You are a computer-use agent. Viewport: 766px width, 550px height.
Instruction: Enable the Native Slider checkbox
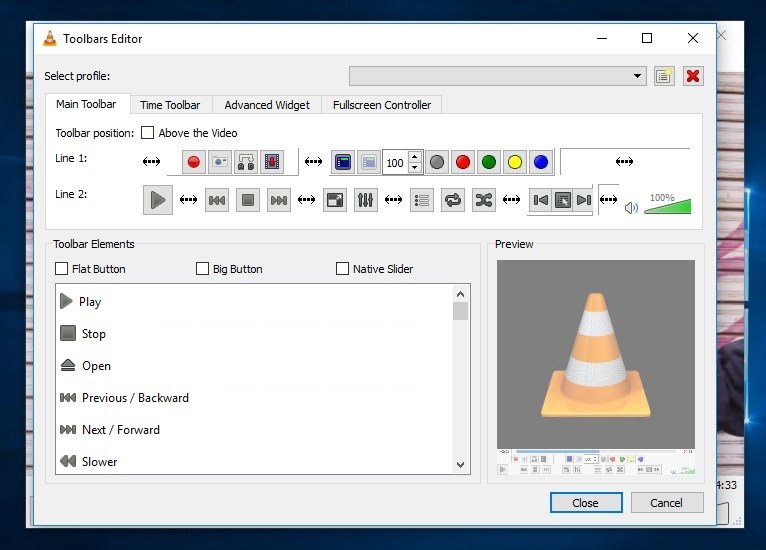(x=342, y=269)
